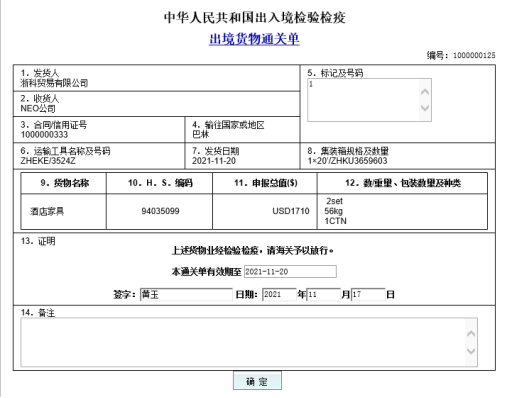Screen dimensions: 507x398
Task: Select the H.S. code 94035099 cell
Action: [159, 211]
